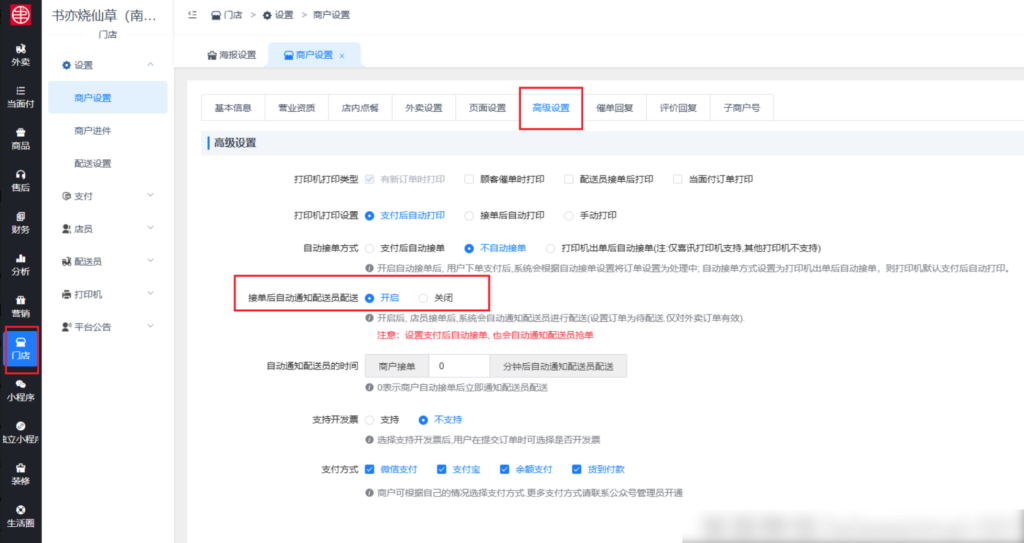Expand the 配送员 menu group
The height and width of the screenshot is (543, 1024).
pyautogui.click(x=108, y=261)
